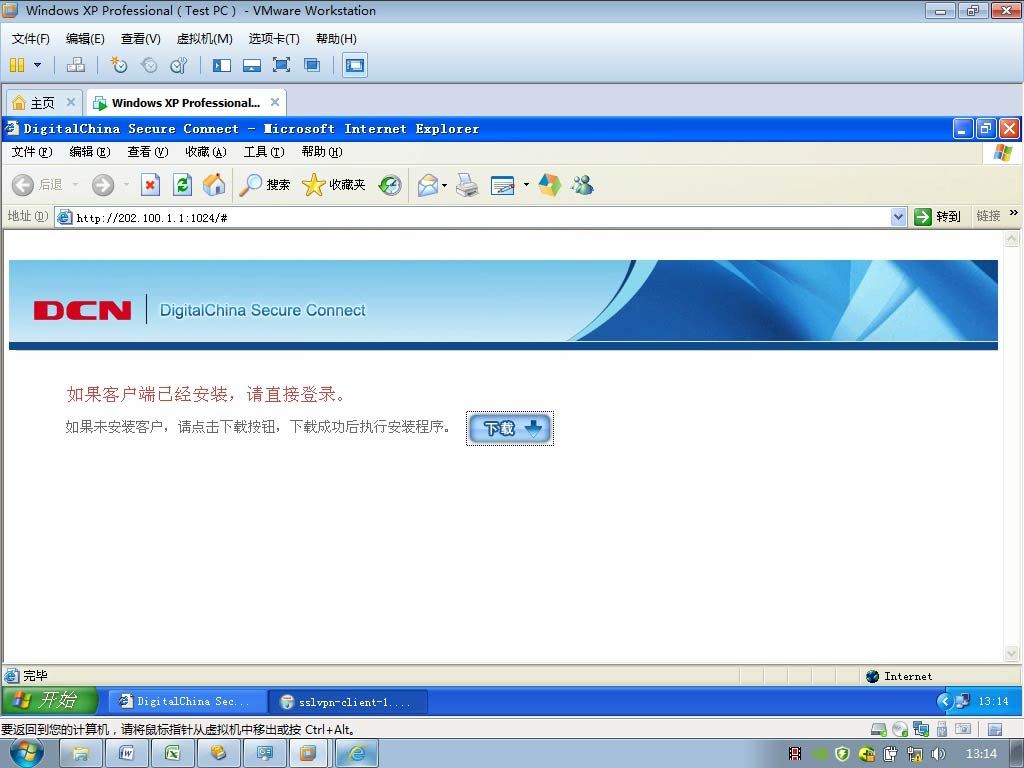Open the edit dropdown arrow in IE toolbar
This screenshot has width=1024, height=768.
pos(526,185)
